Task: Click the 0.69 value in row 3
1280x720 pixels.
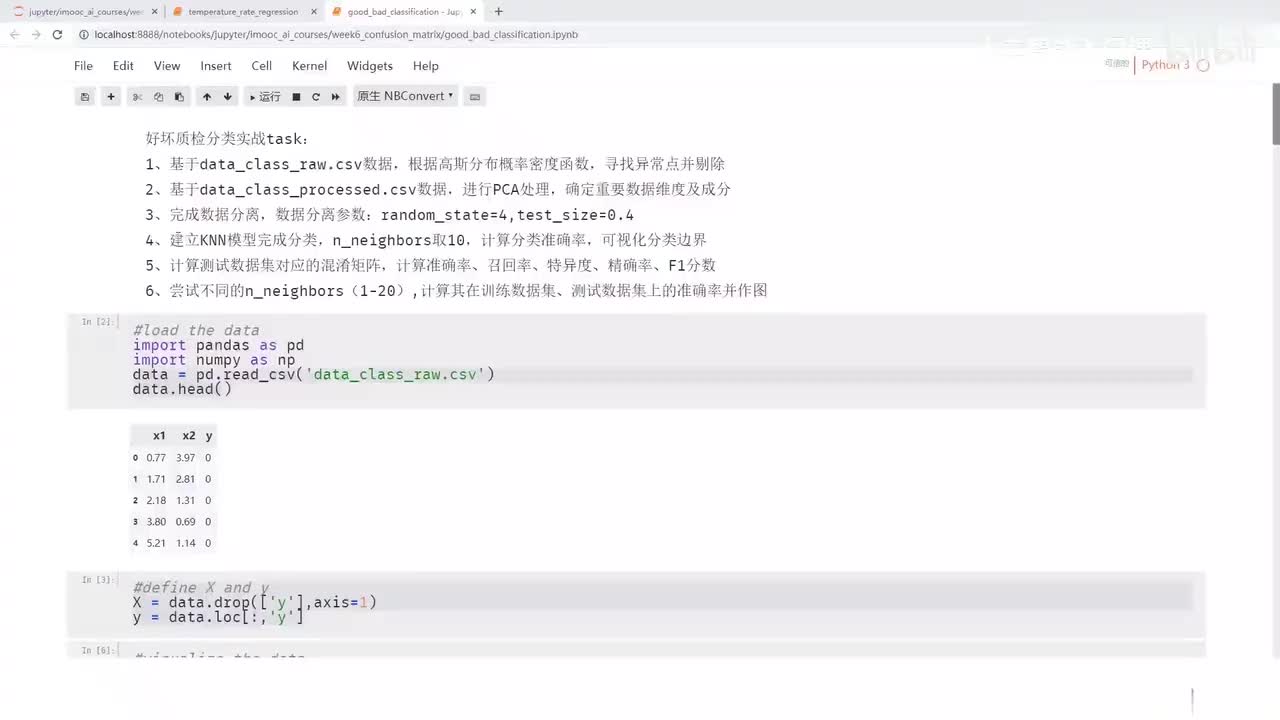Action: (x=185, y=522)
